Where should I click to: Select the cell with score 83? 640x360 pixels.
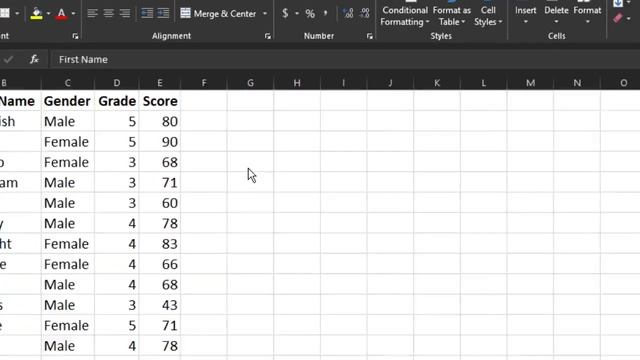(160, 244)
